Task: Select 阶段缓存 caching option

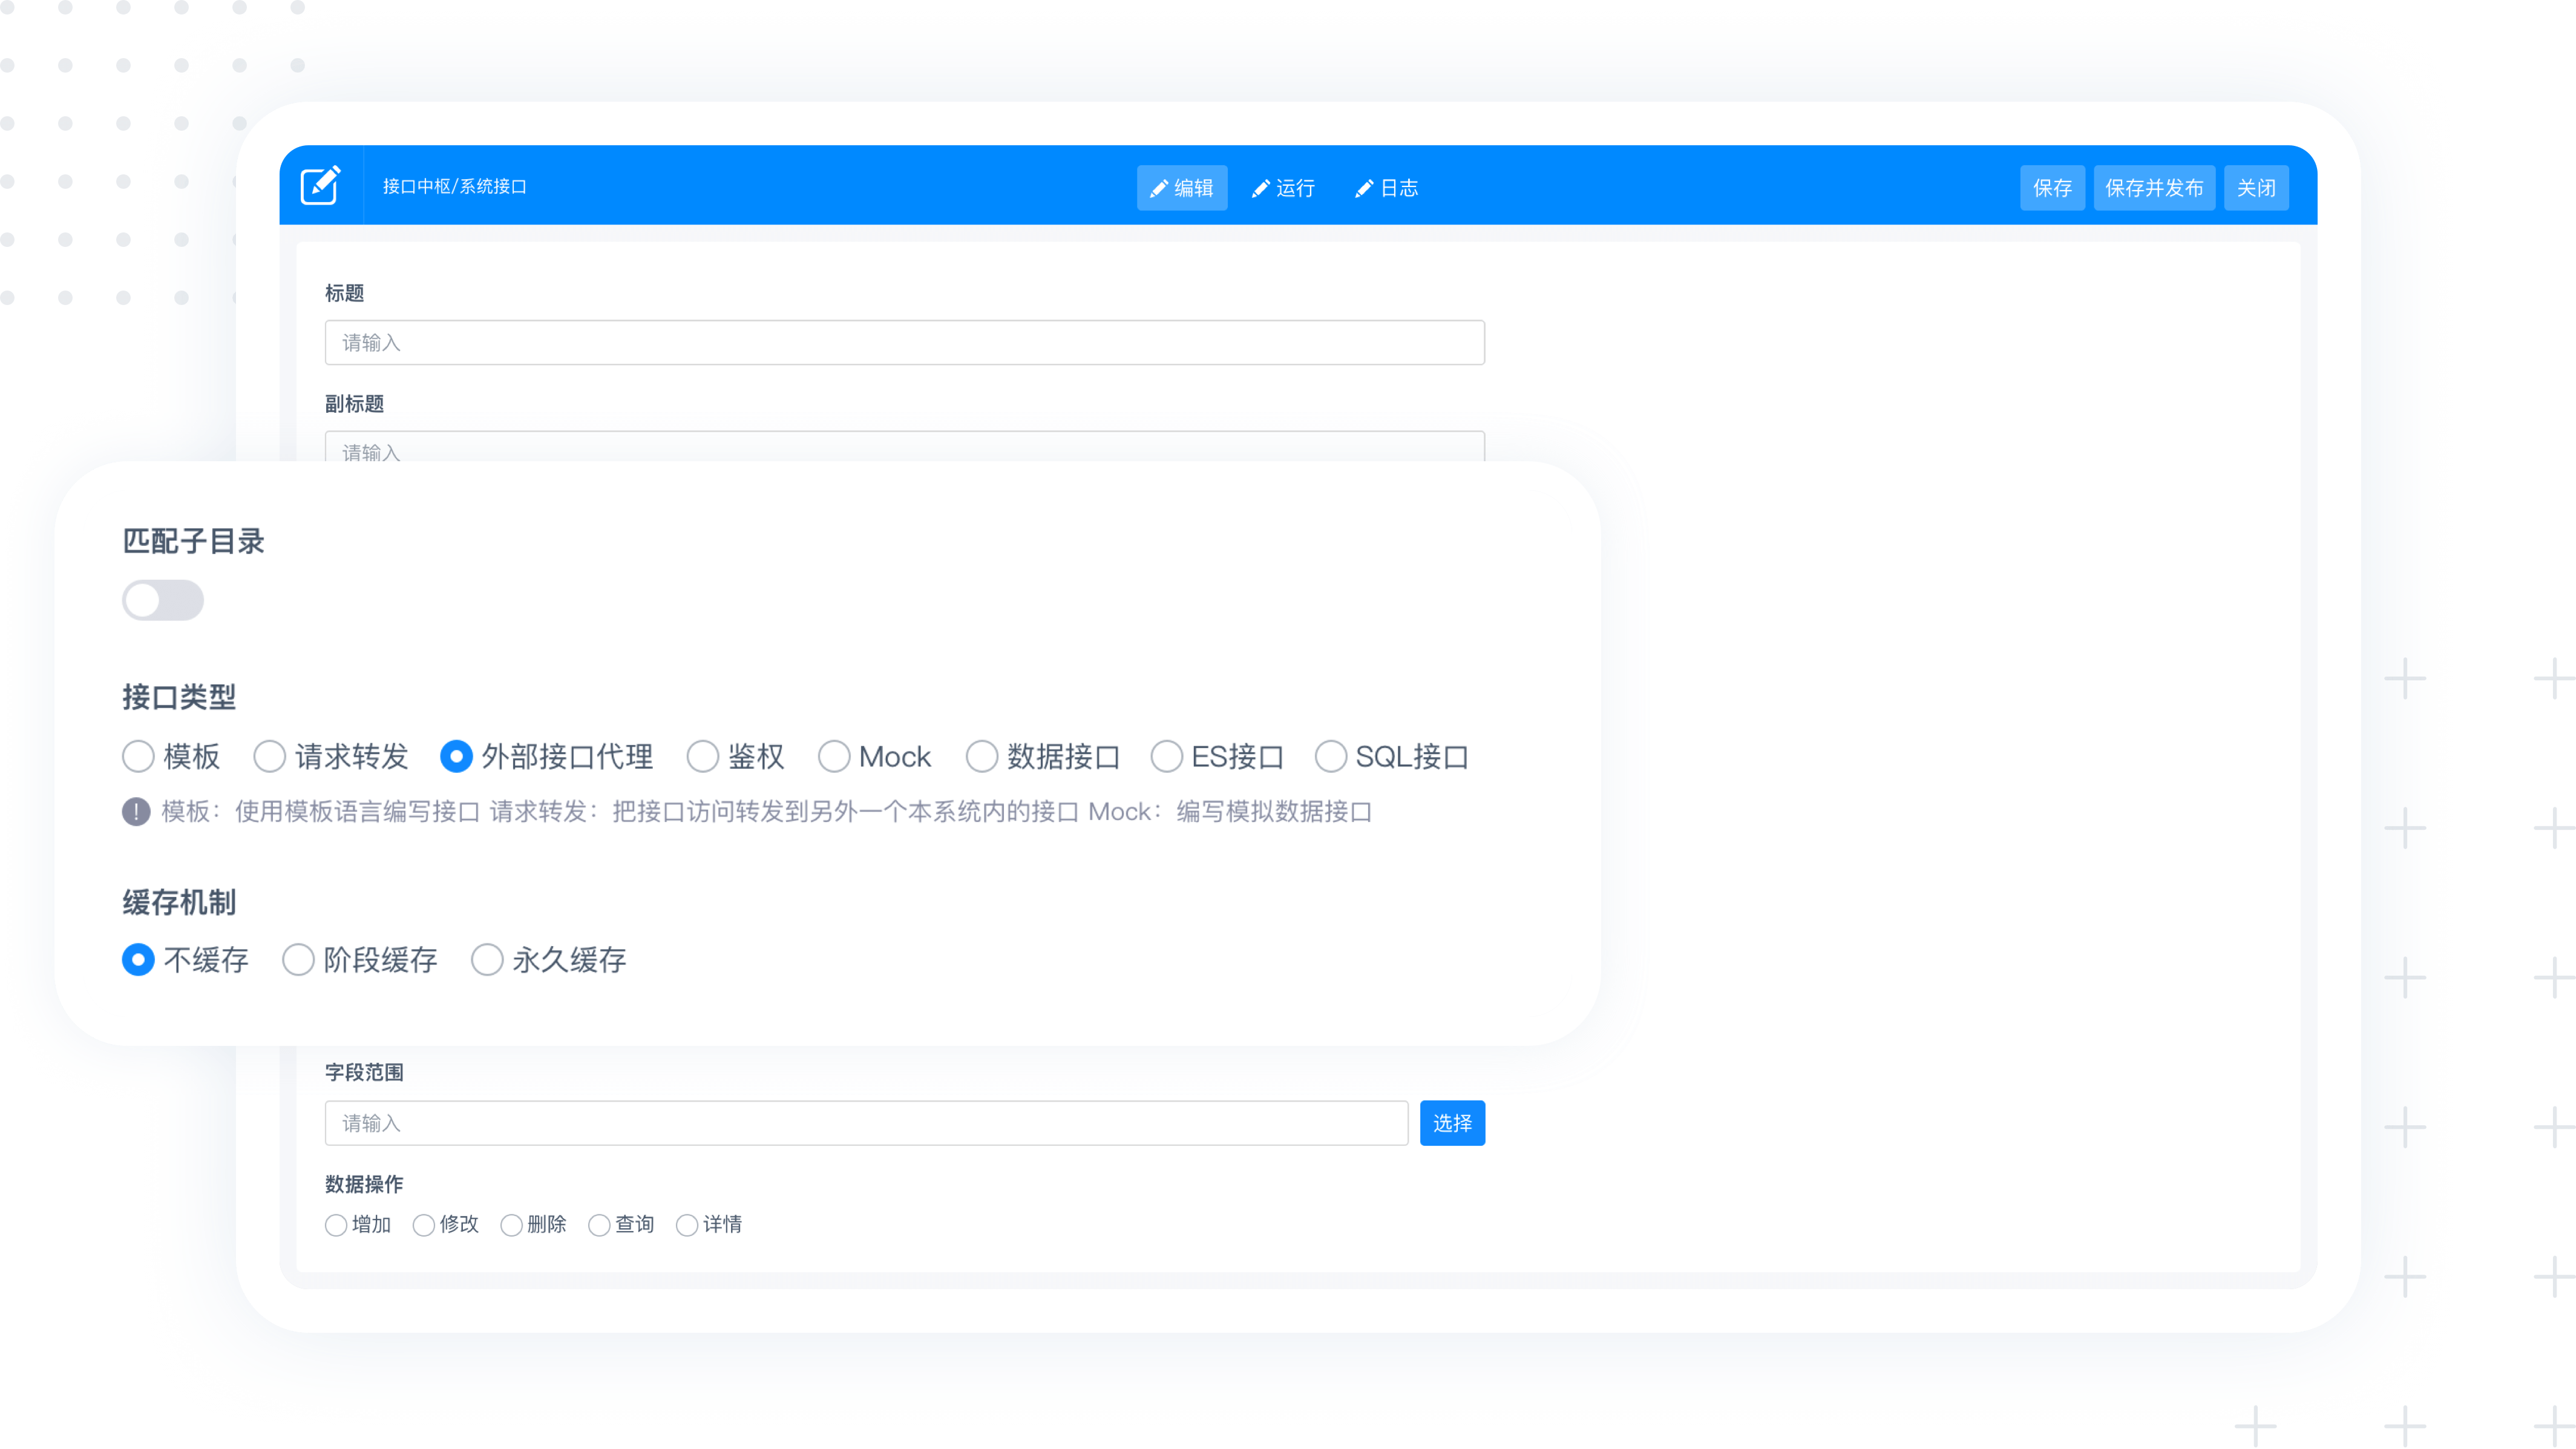Action: (298, 960)
